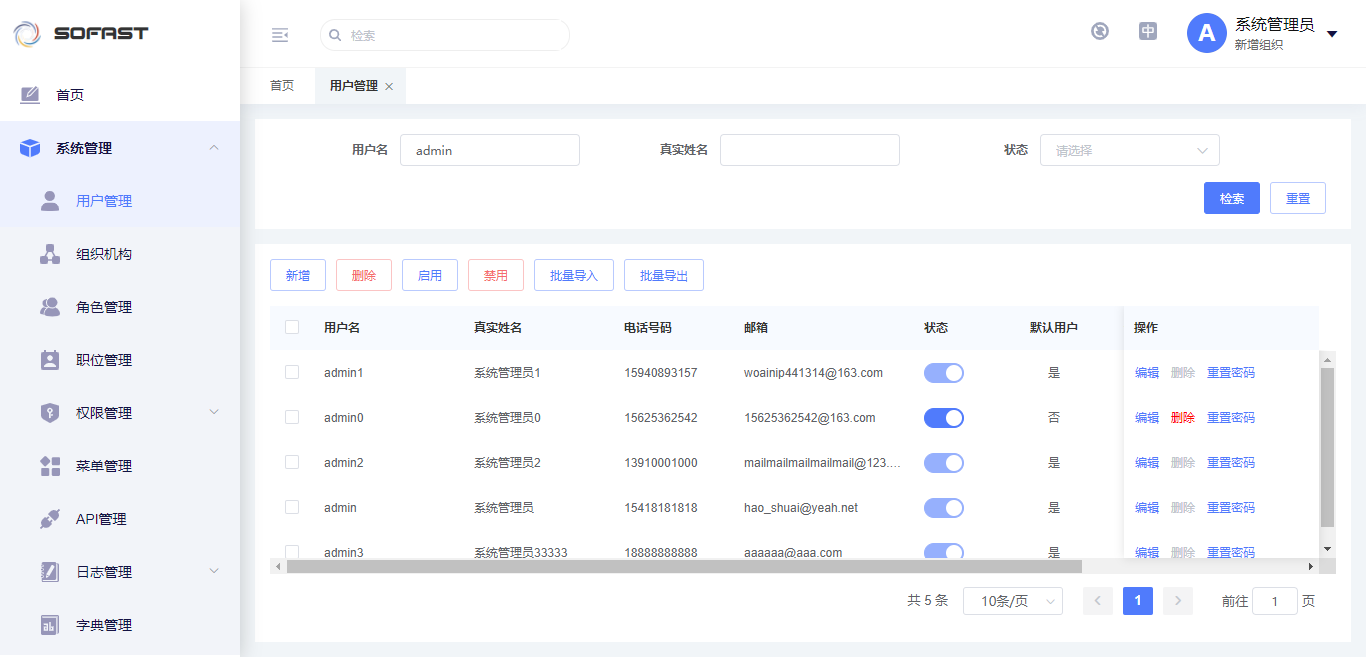Select all rows with header checkbox
1366x657 pixels.
(292, 327)
